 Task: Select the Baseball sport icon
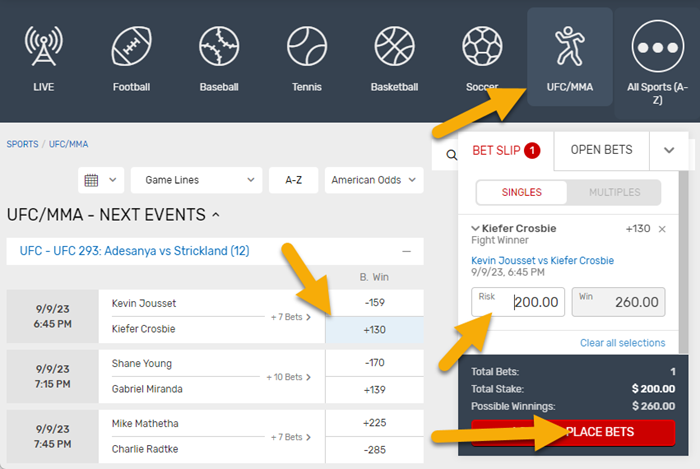(219, 46)
